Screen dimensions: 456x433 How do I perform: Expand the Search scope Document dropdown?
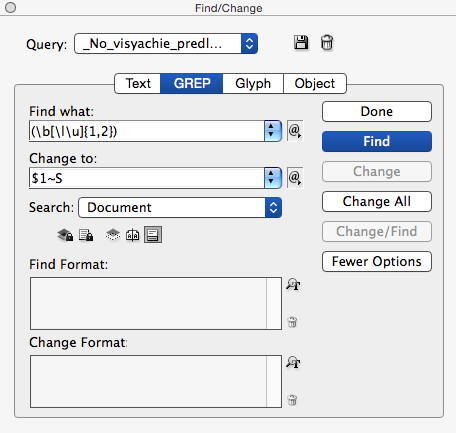point(180,208)
